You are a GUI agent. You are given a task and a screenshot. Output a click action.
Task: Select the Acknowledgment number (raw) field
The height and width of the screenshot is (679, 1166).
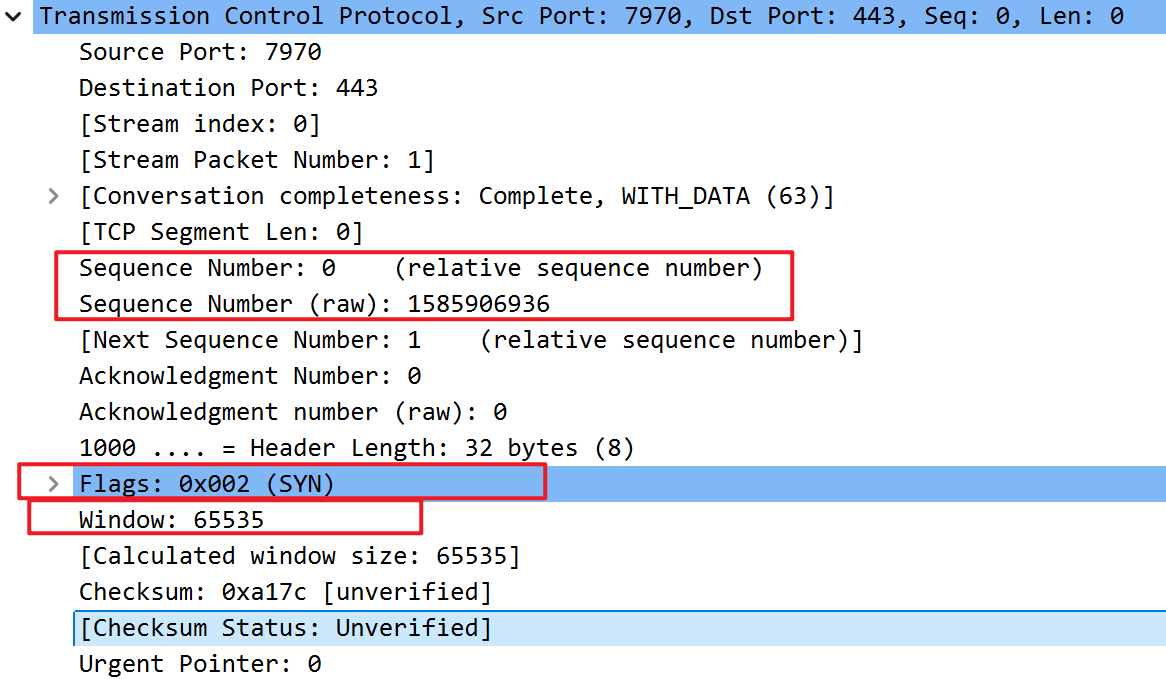293,412
